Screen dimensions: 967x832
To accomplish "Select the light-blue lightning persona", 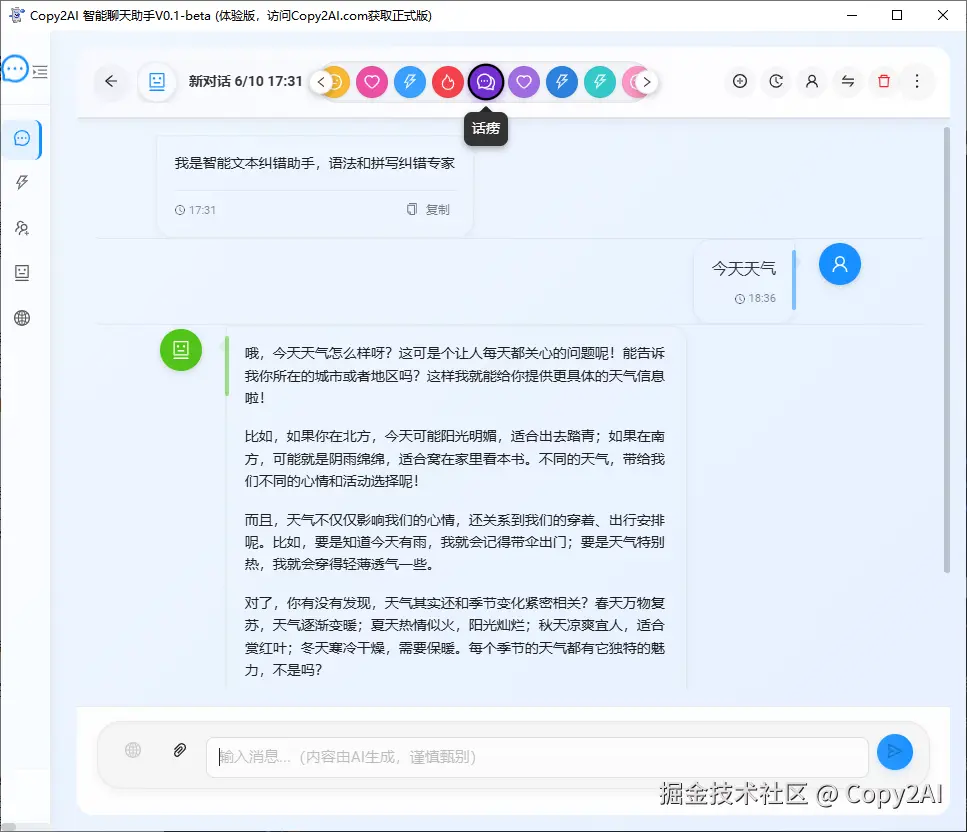I will click(x=410, y=82).
